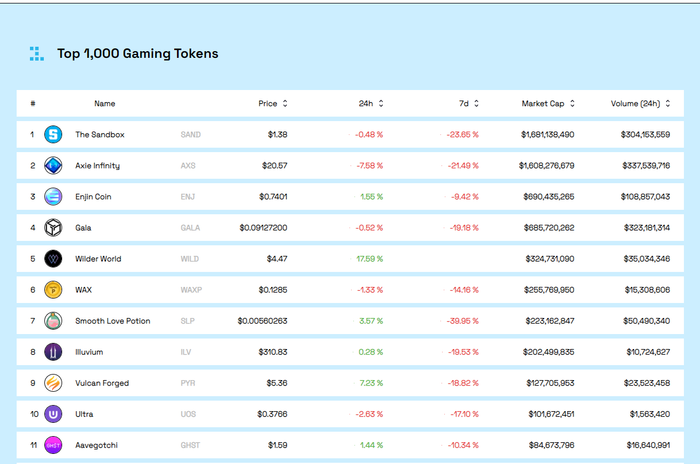Open The Sandbox token name link
700x464 pixels.
pos(100,134)
